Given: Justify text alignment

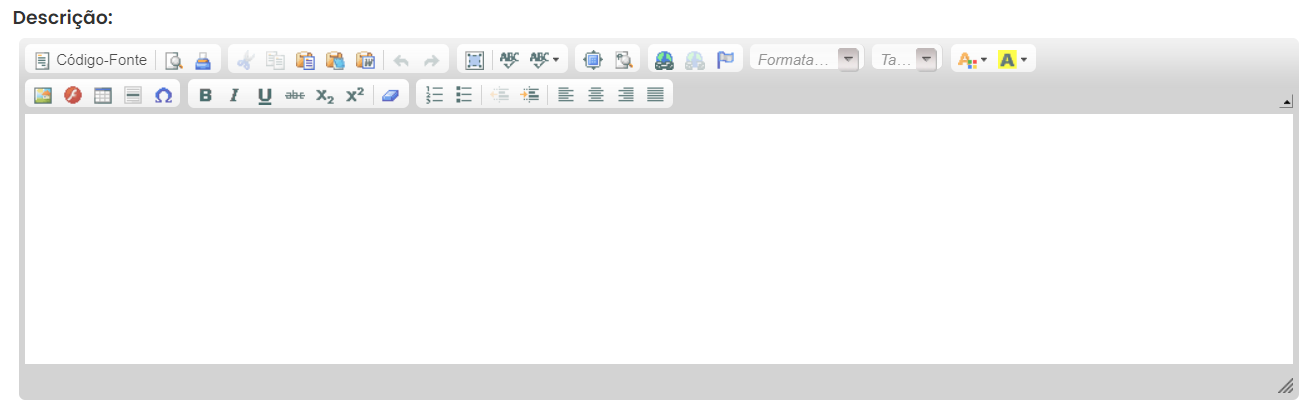Looking at the screenshot, I should [x=656, y=95].
